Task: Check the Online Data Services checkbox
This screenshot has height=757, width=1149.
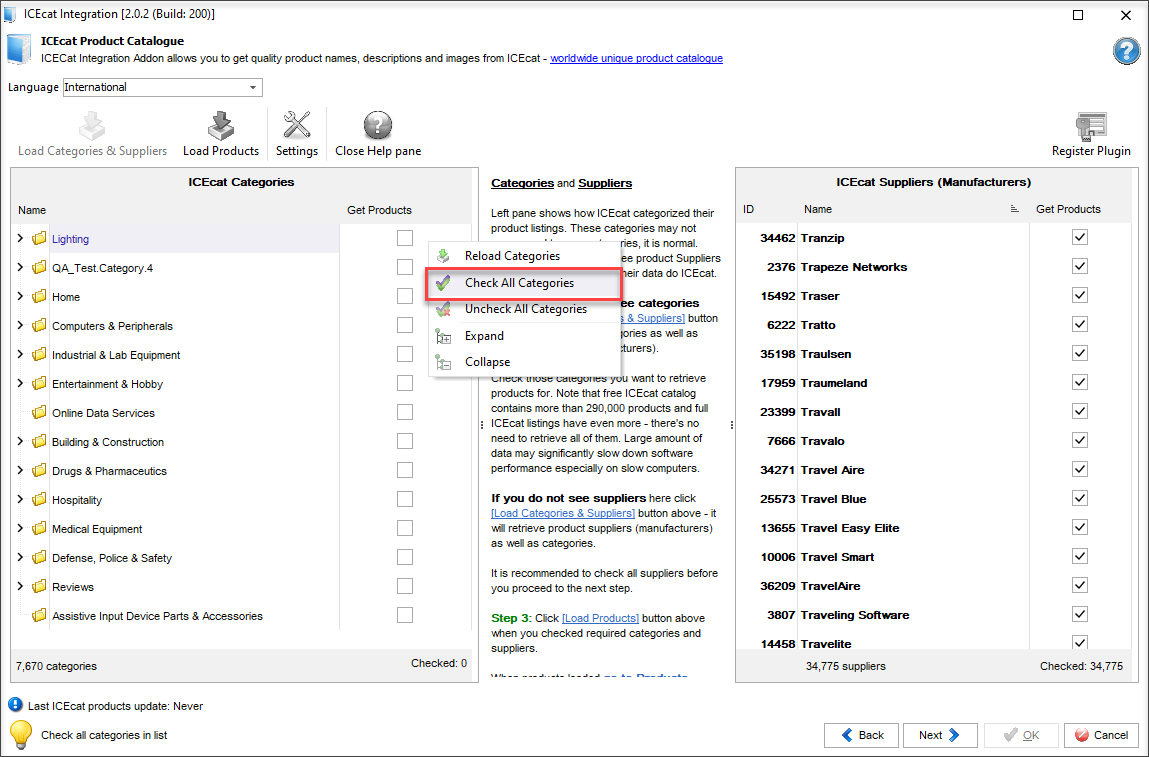Action: pos(404,412)
